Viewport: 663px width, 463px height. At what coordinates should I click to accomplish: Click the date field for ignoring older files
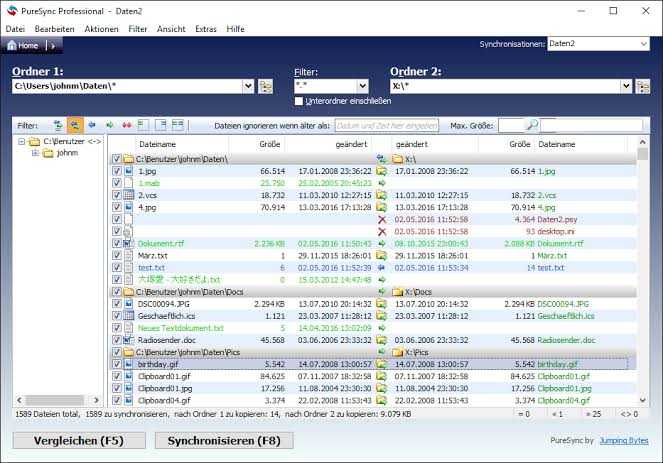coord(386,125)
